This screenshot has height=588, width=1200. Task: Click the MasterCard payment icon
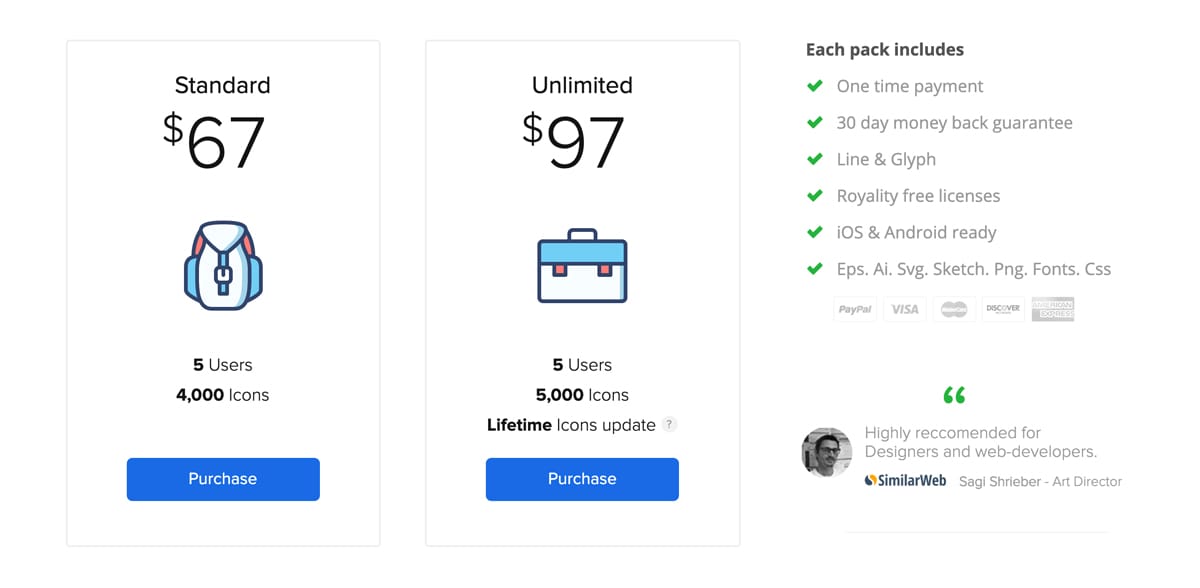tap(954, 309)
